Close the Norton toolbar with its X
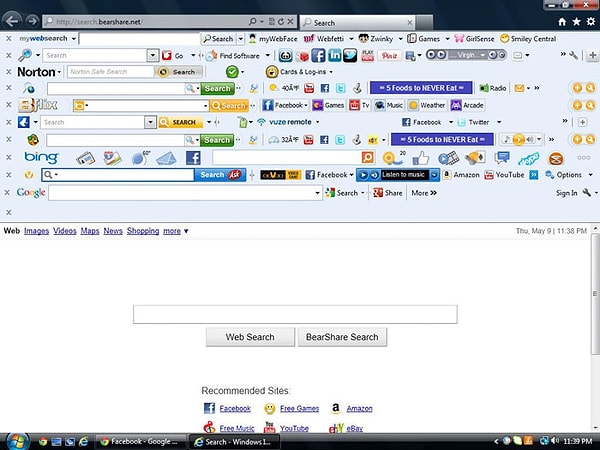The image size is (600, 450). pos(8,72)
